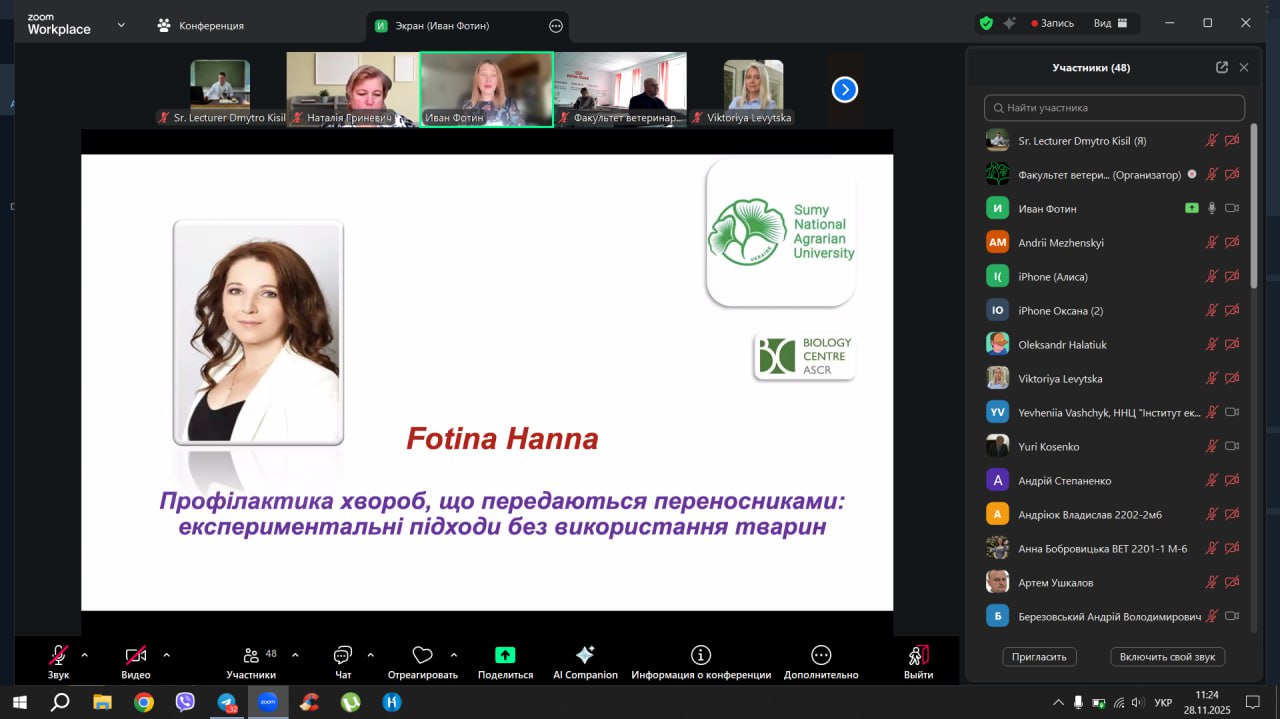Expand audio options arrow next to Звук

pos(85,655)
